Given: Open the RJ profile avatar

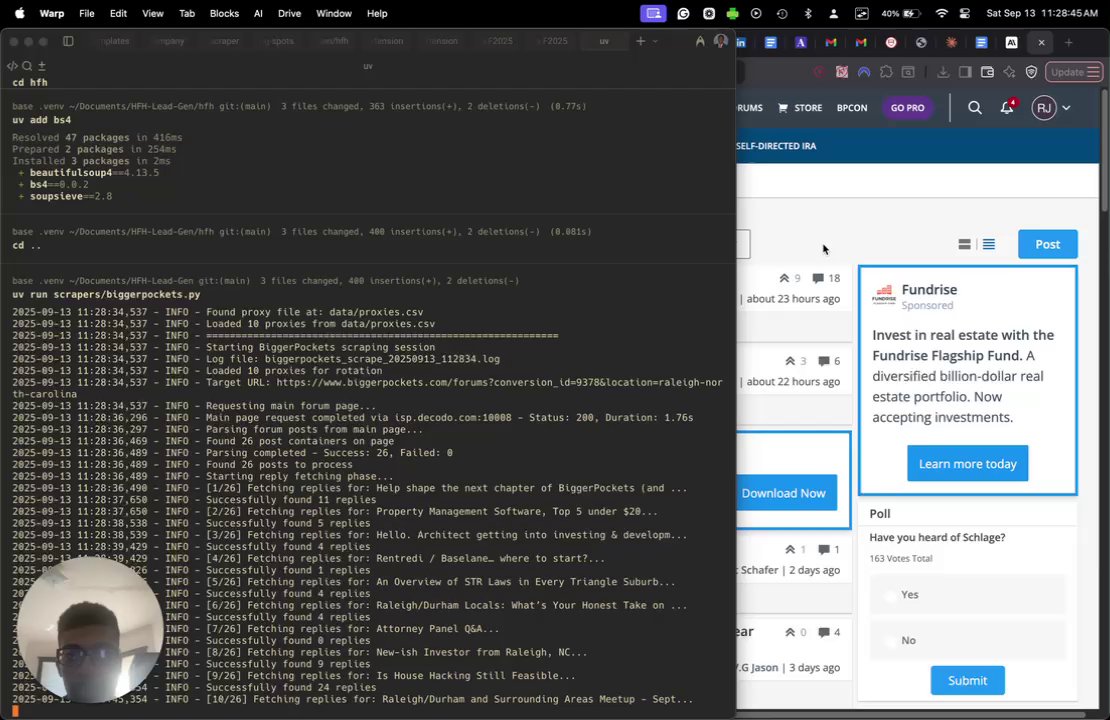Looking at the screenshot, I should click(1043, 108).
